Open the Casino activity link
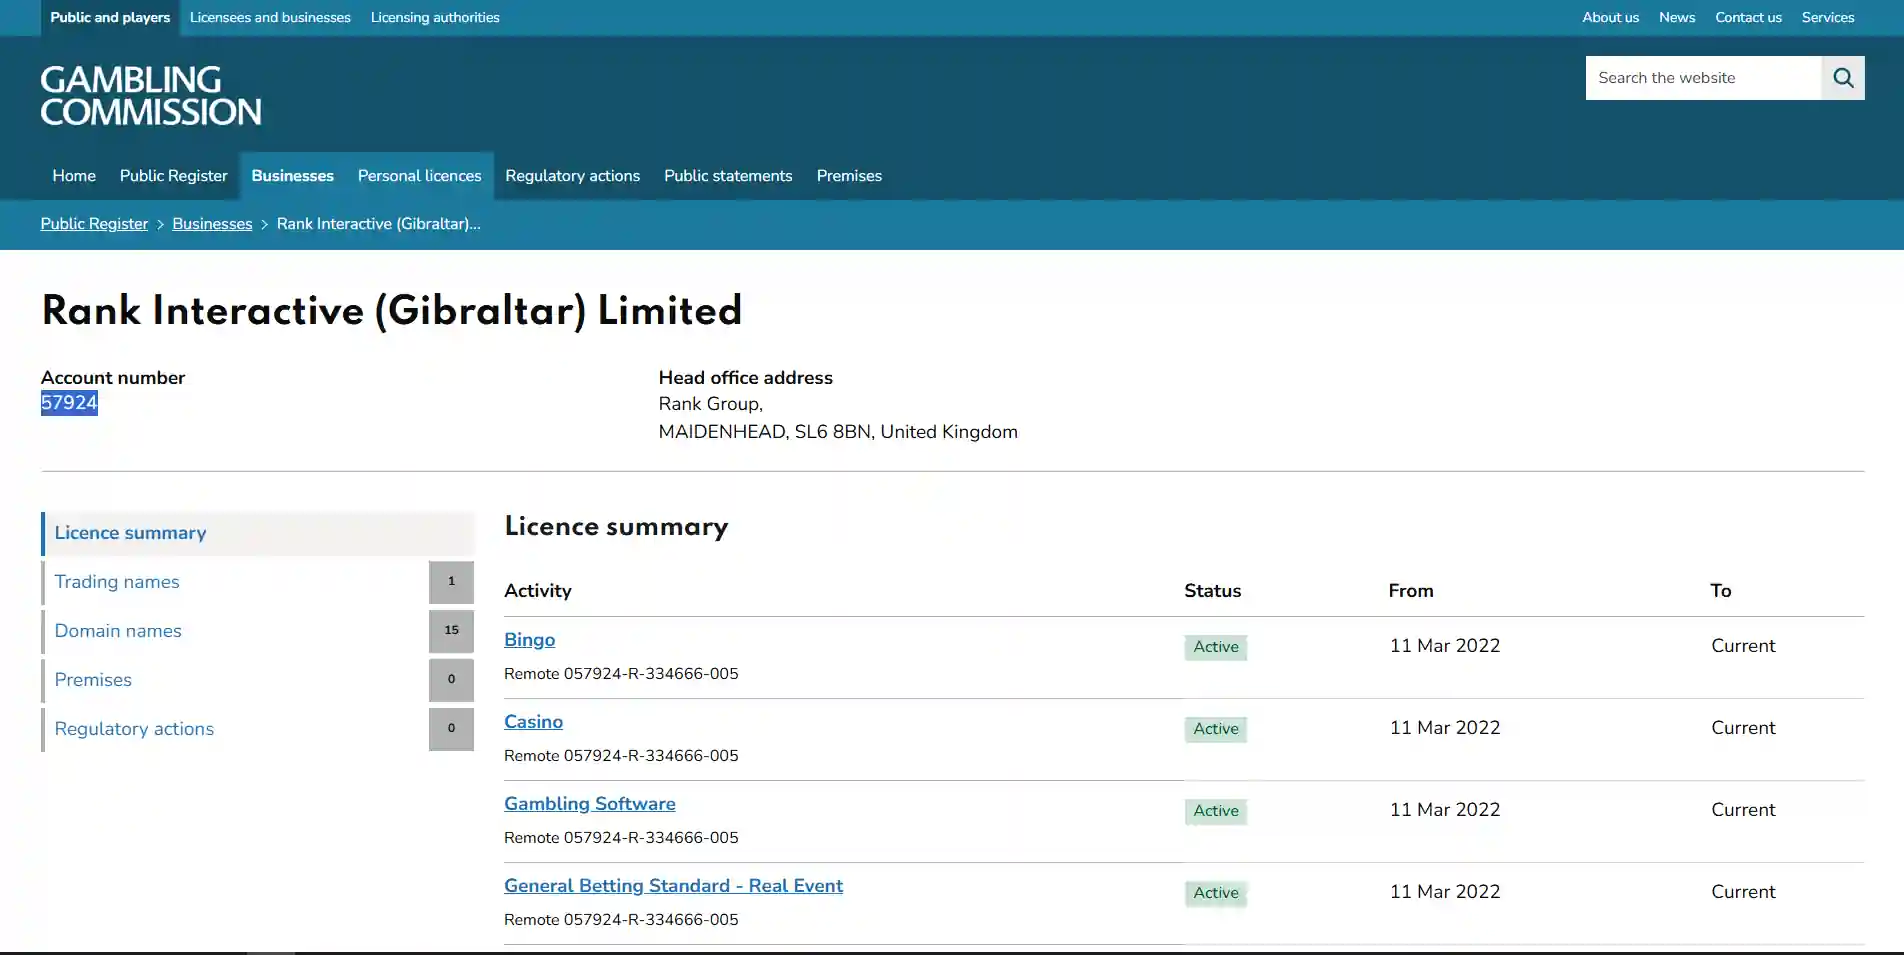 (534, 722)
